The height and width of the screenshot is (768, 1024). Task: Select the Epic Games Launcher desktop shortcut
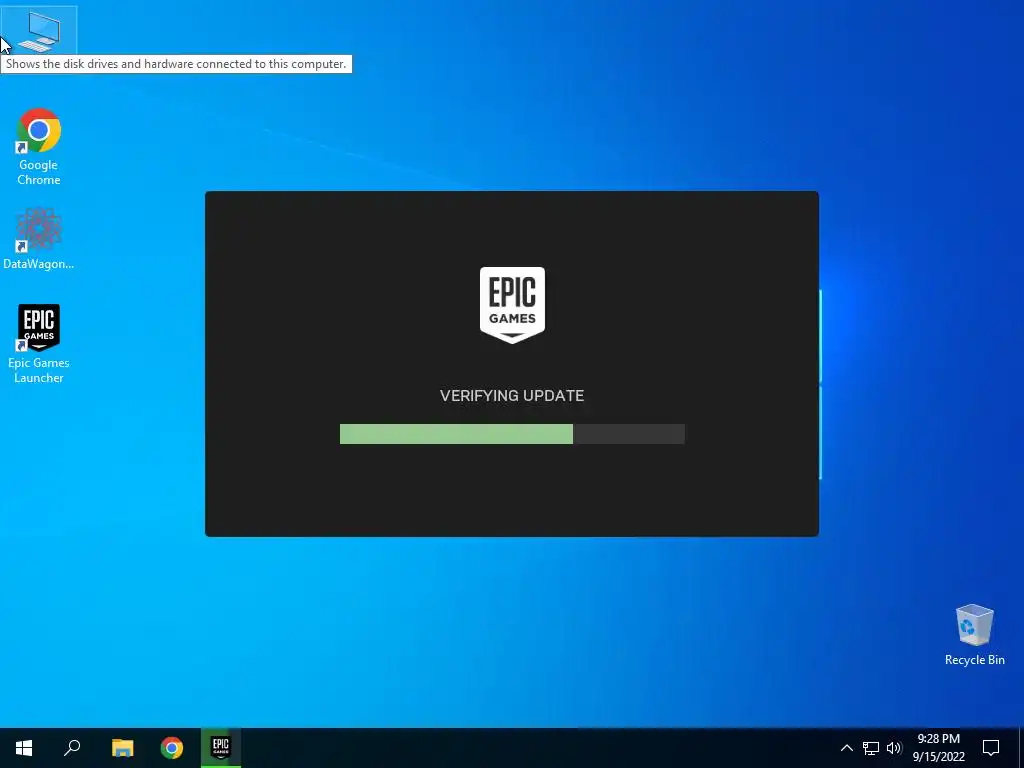39,344
